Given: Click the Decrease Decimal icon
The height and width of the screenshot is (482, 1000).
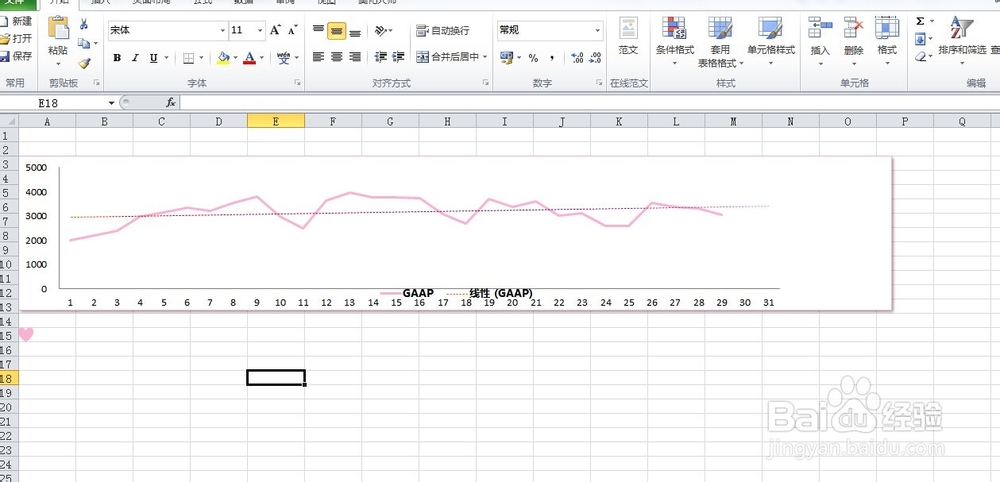Looking at the screenshot, I should click(x=595, y=58).
